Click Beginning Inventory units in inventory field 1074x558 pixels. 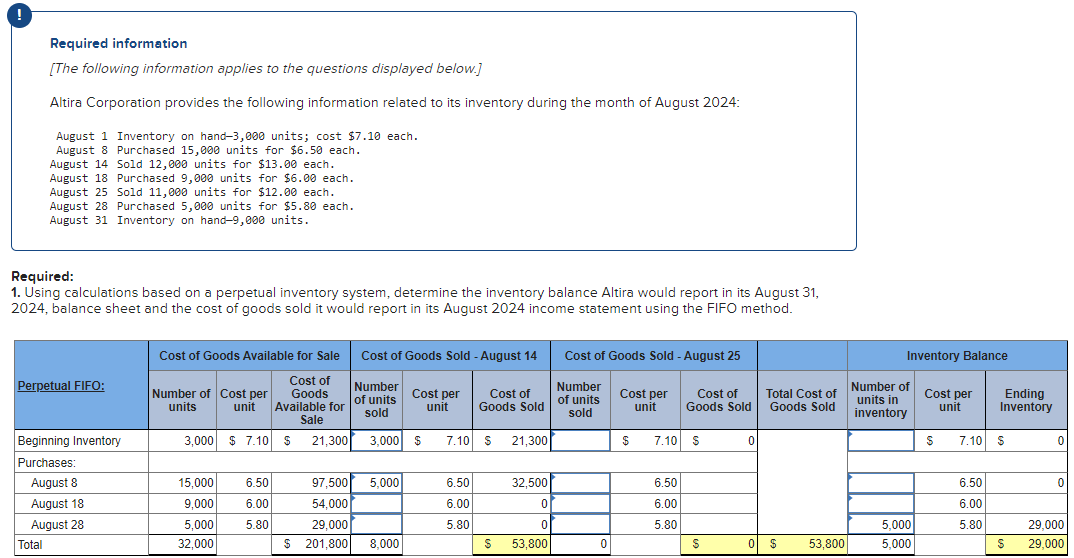pyautogui.click(x=881, y=441)
